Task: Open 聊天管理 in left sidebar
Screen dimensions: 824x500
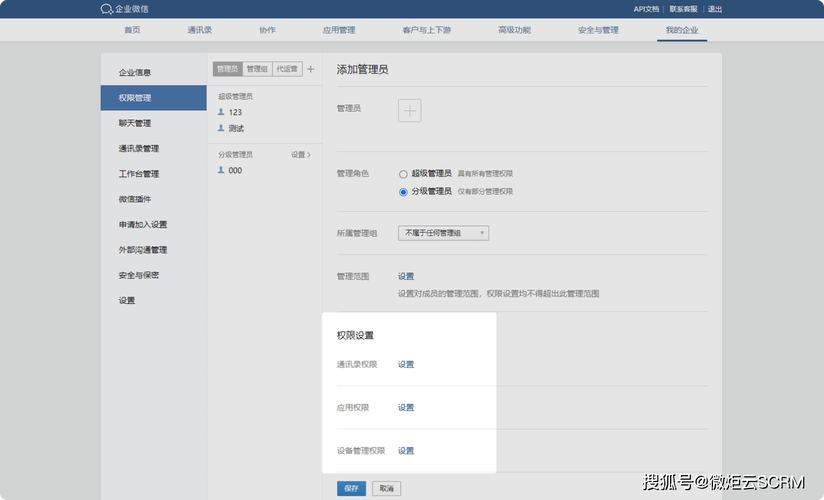Action: (134, 123)
